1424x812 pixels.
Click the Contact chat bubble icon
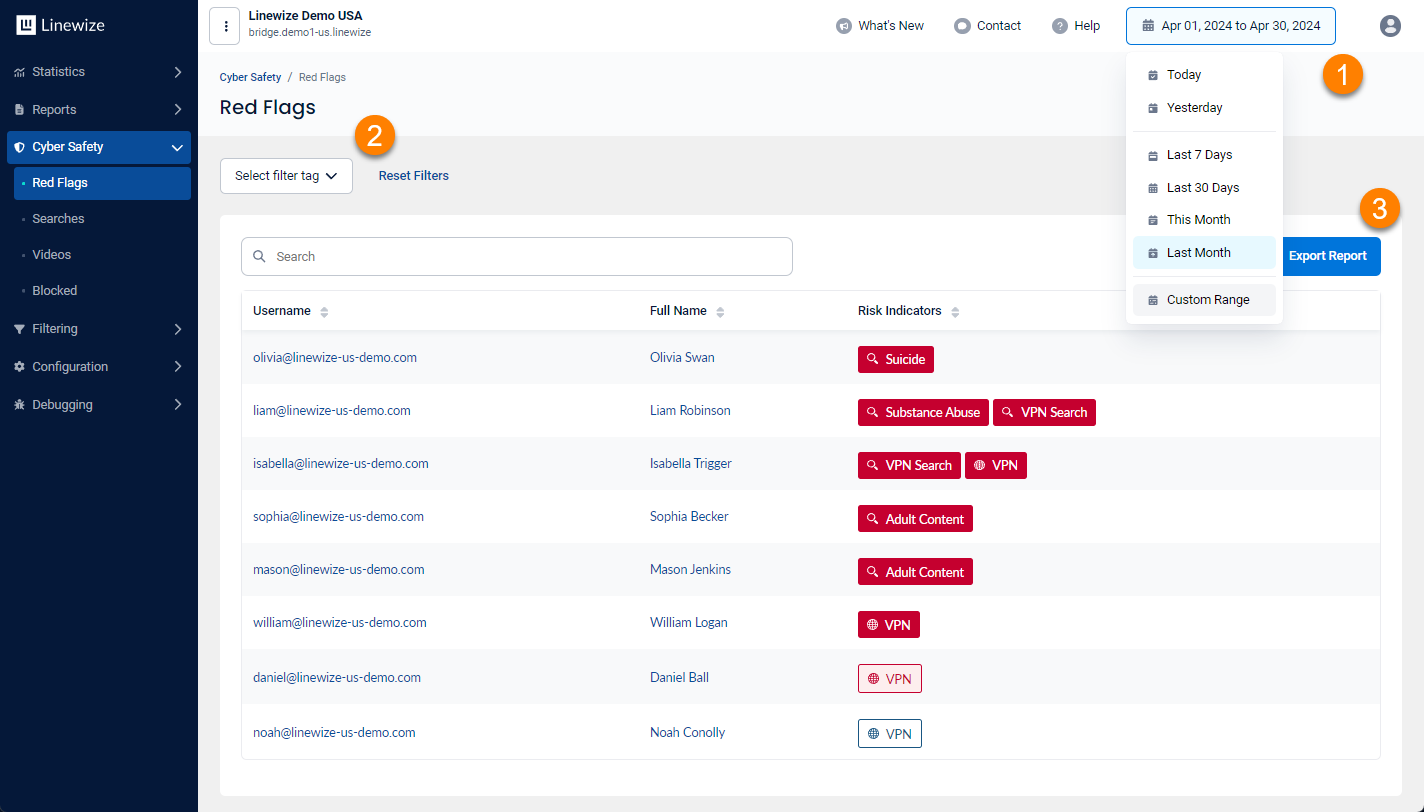pos(962,26)
